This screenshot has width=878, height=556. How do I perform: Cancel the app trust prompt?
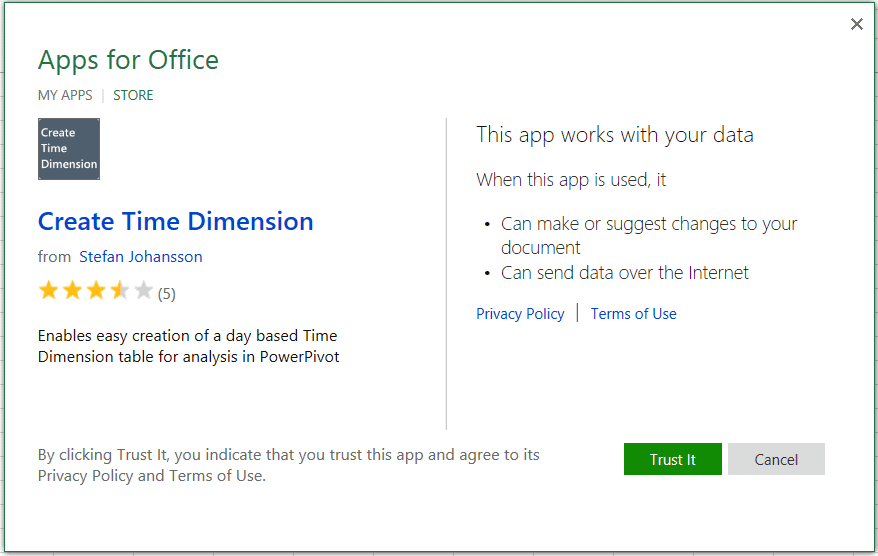pyautogui.click(x=776, y=460)
